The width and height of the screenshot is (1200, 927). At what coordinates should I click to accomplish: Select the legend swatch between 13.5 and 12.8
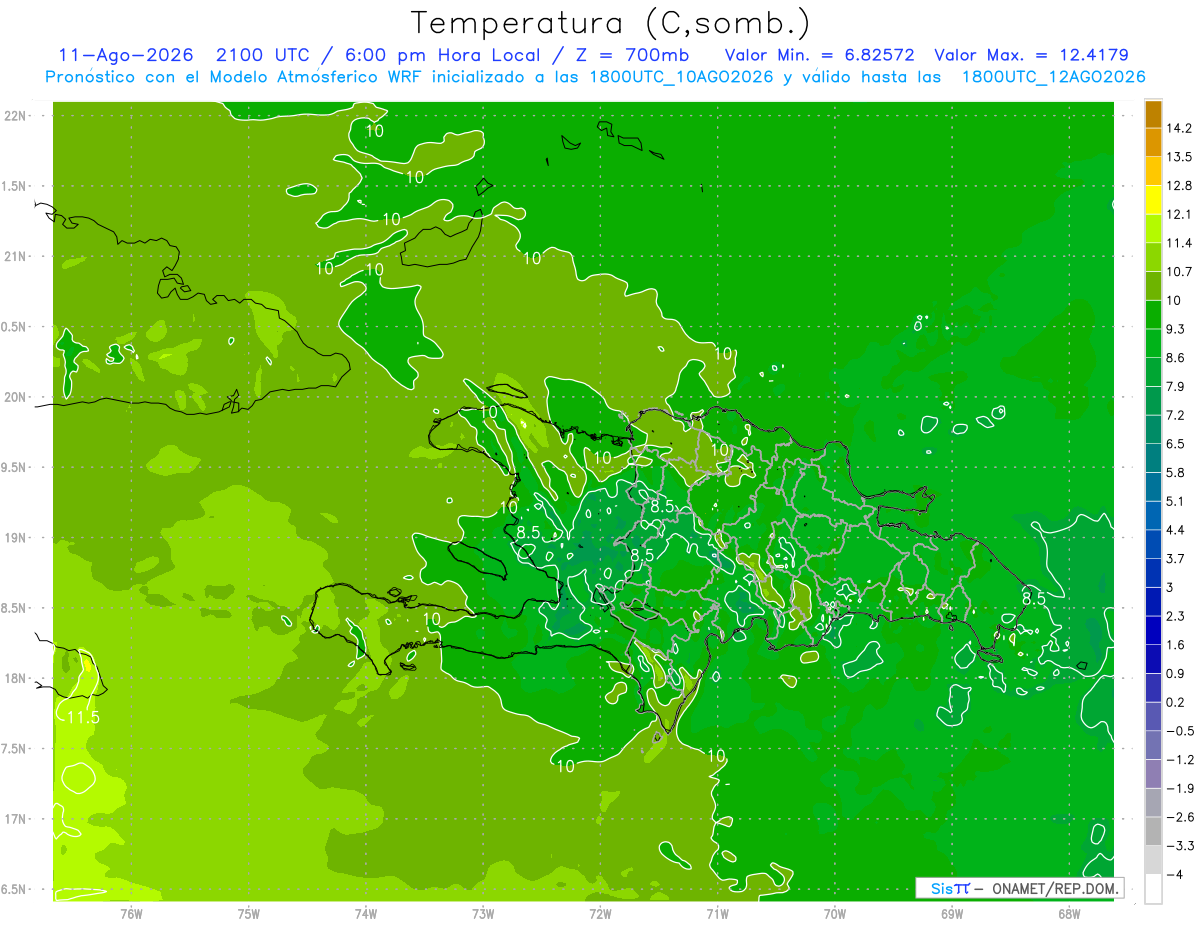pos(1153,171)
